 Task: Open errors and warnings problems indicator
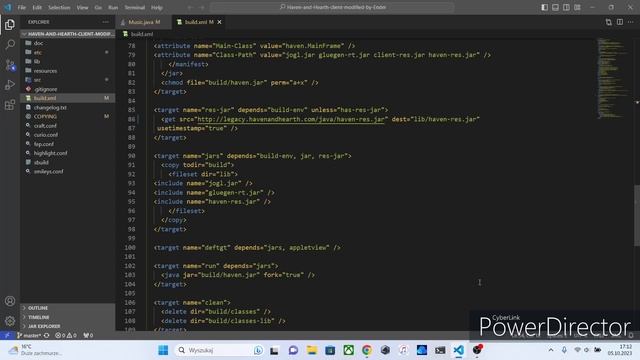[66, 336]
